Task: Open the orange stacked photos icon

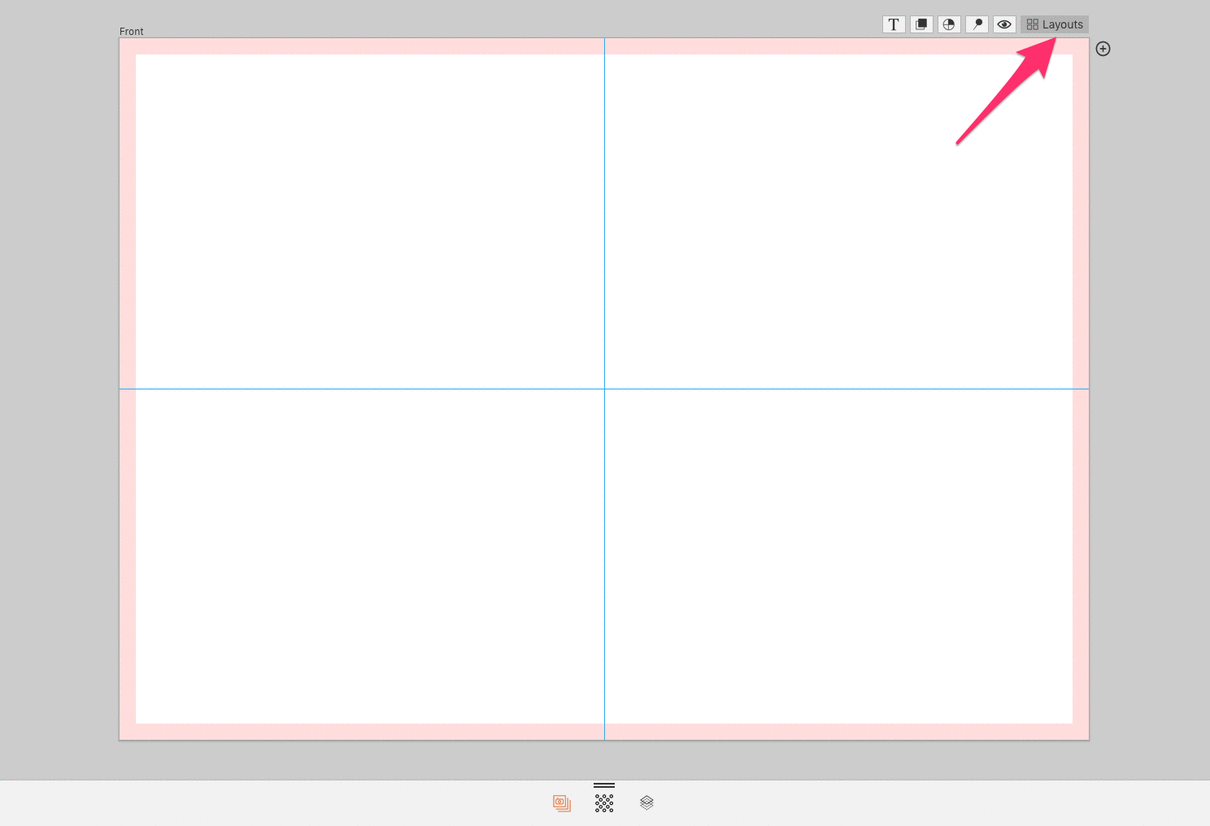Action: (x=562, y=802)
